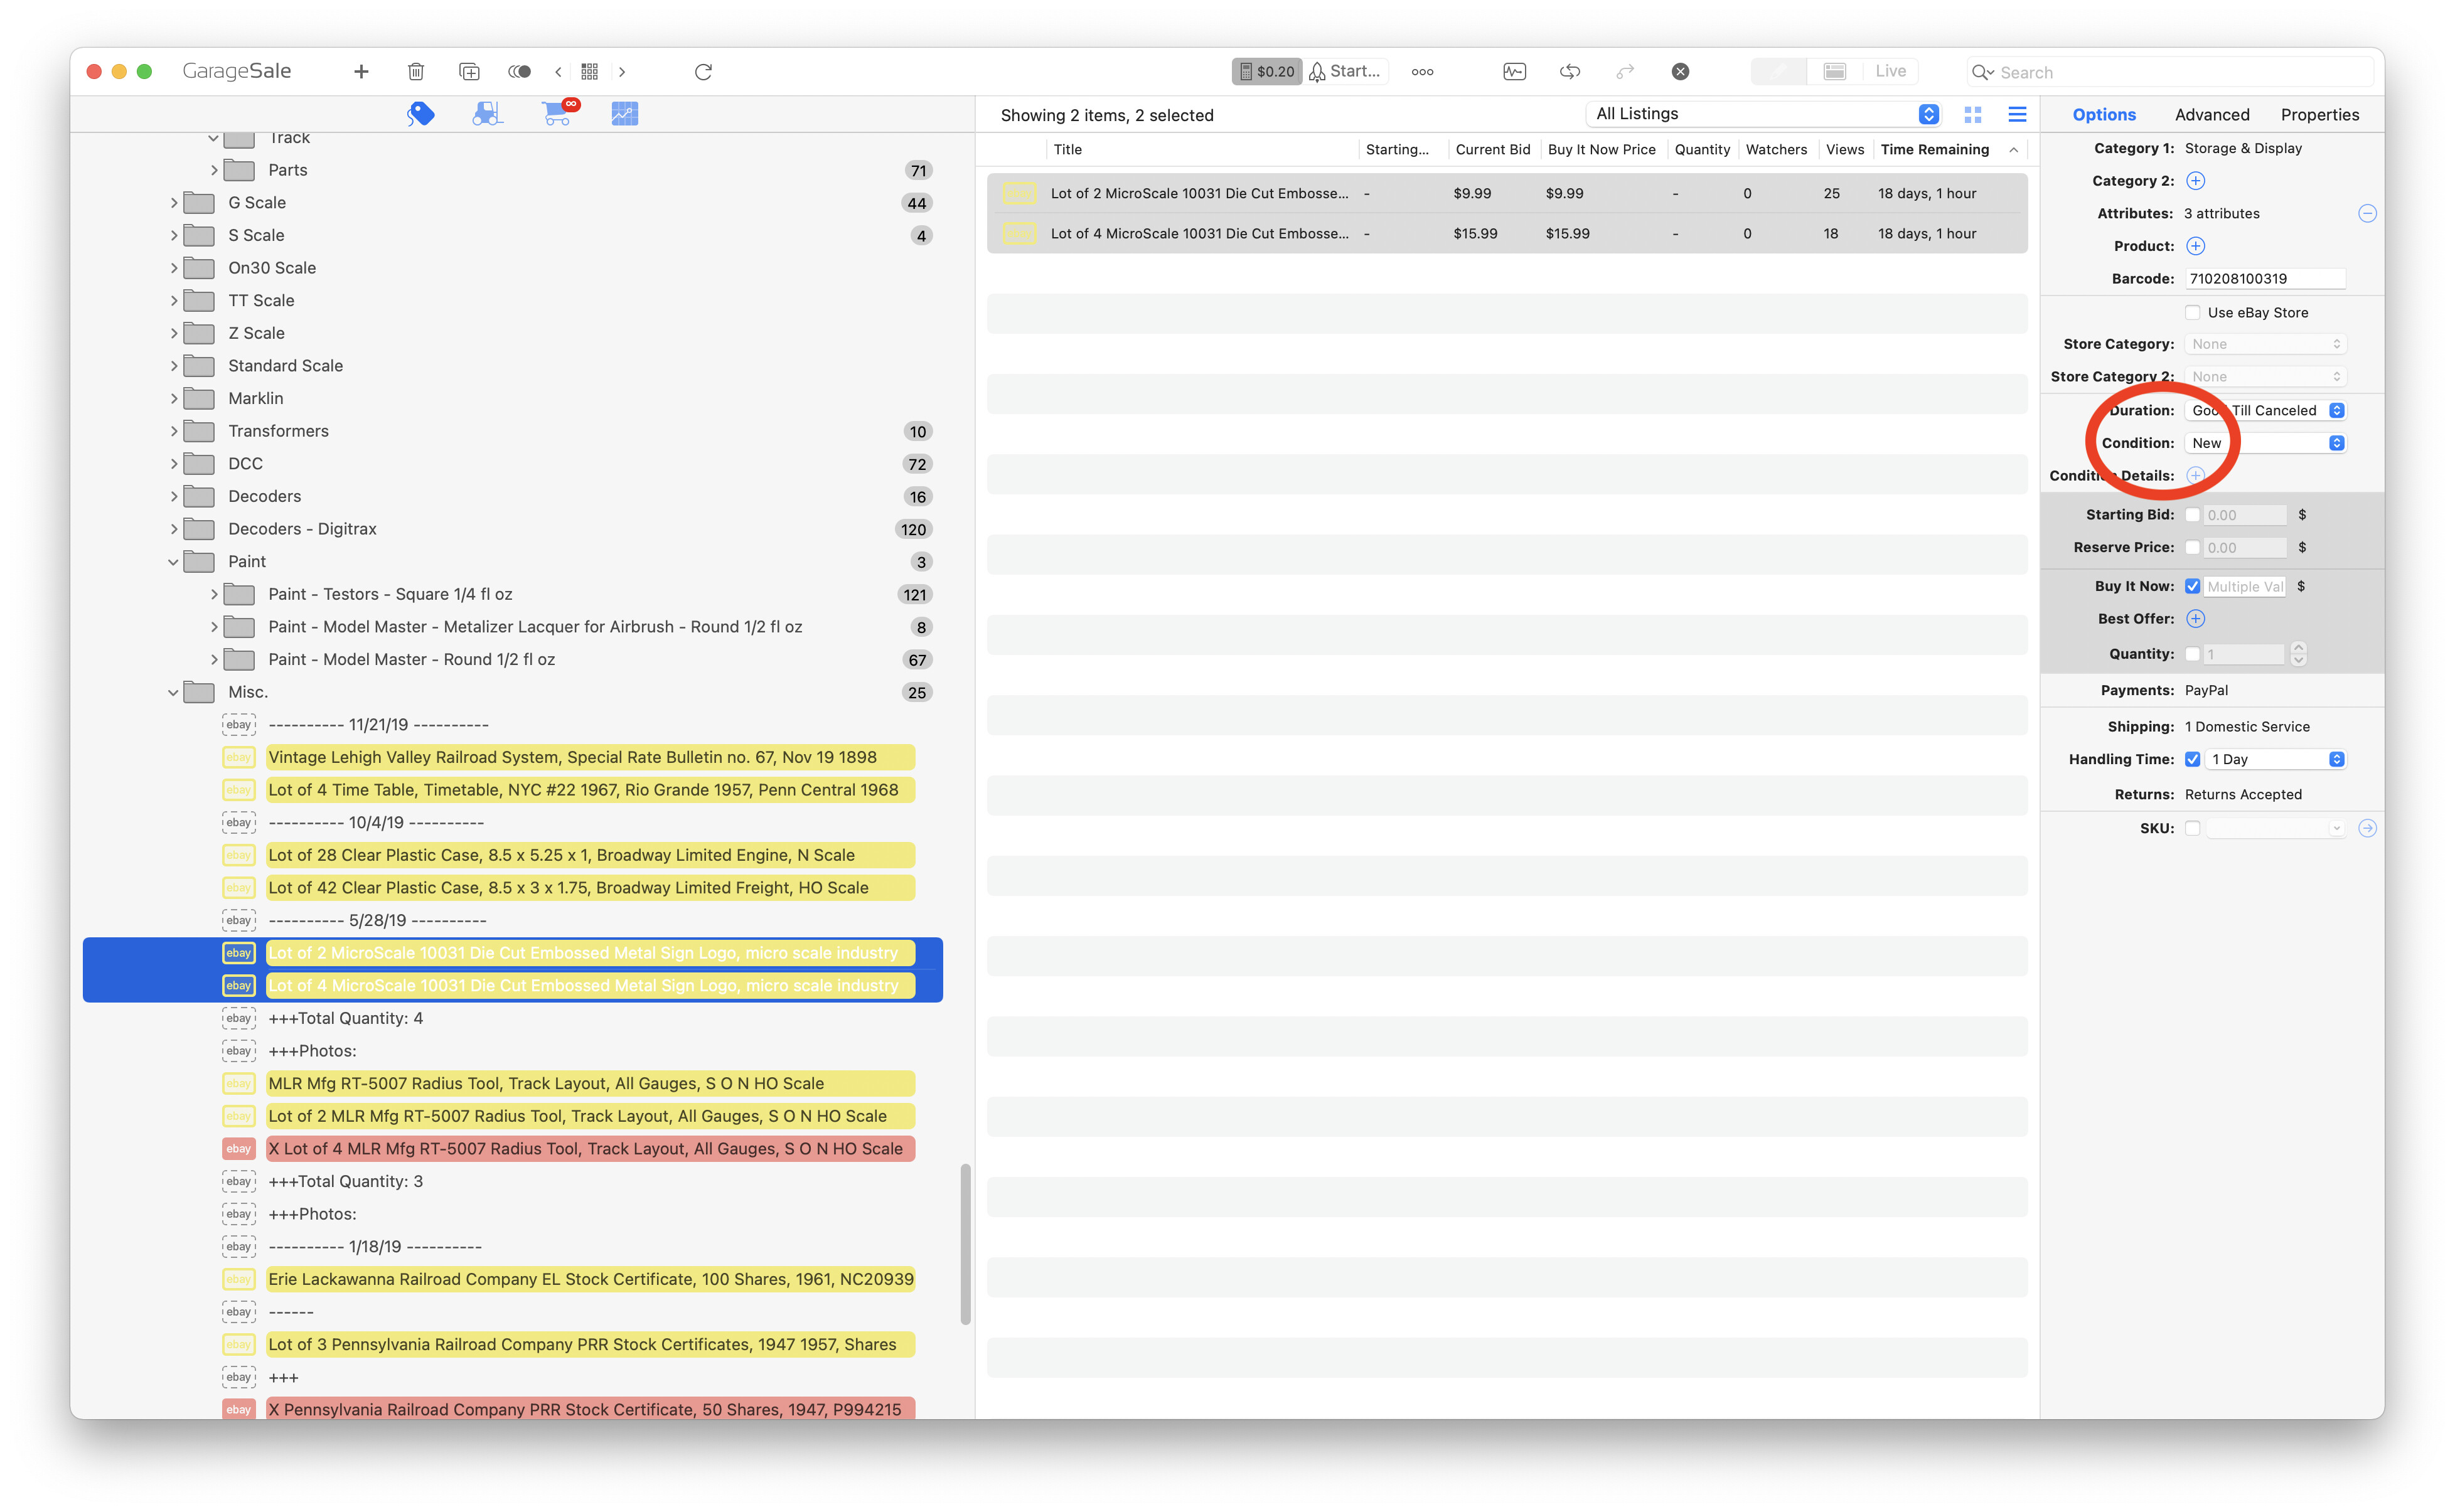Click the preview mode icon next to Live
The height and width of the screenshot is (1512, 2455).
[x=1835, y=71]
